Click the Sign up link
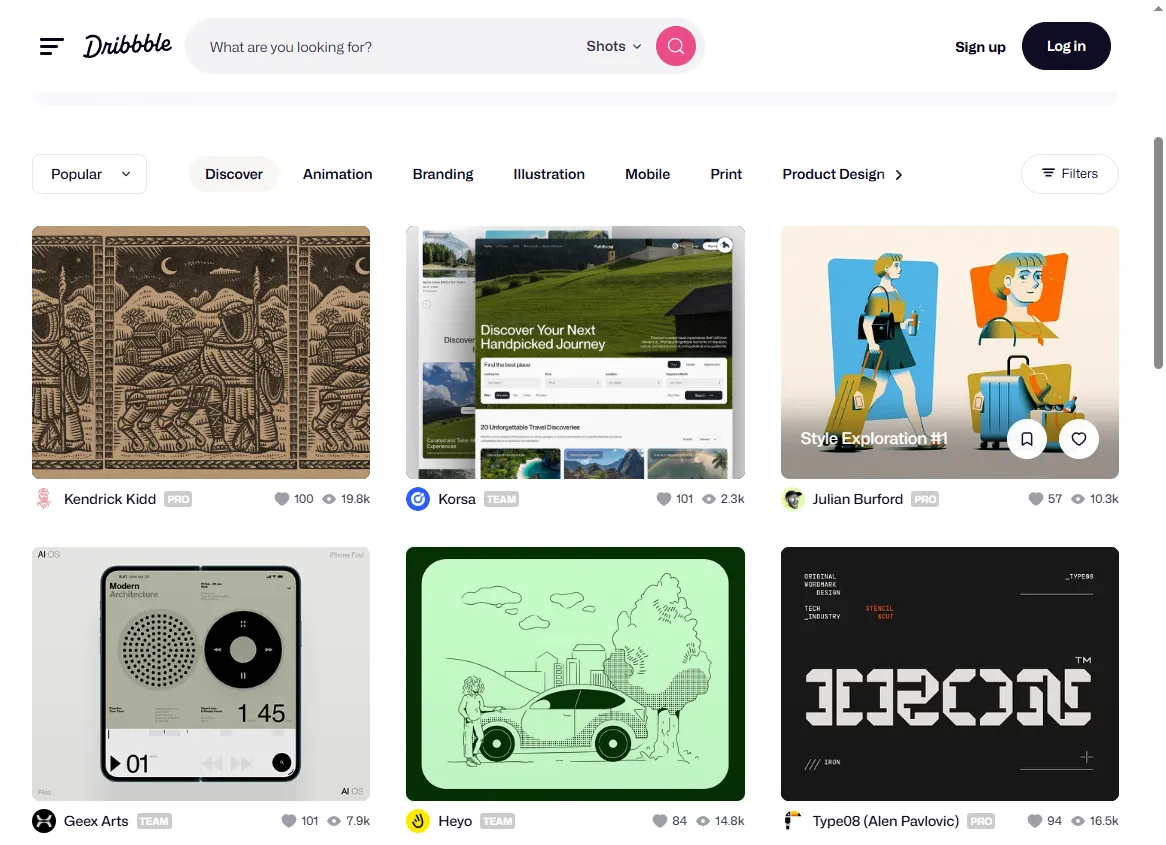This screenshot has width=1166, height=845. pos(980,47)
